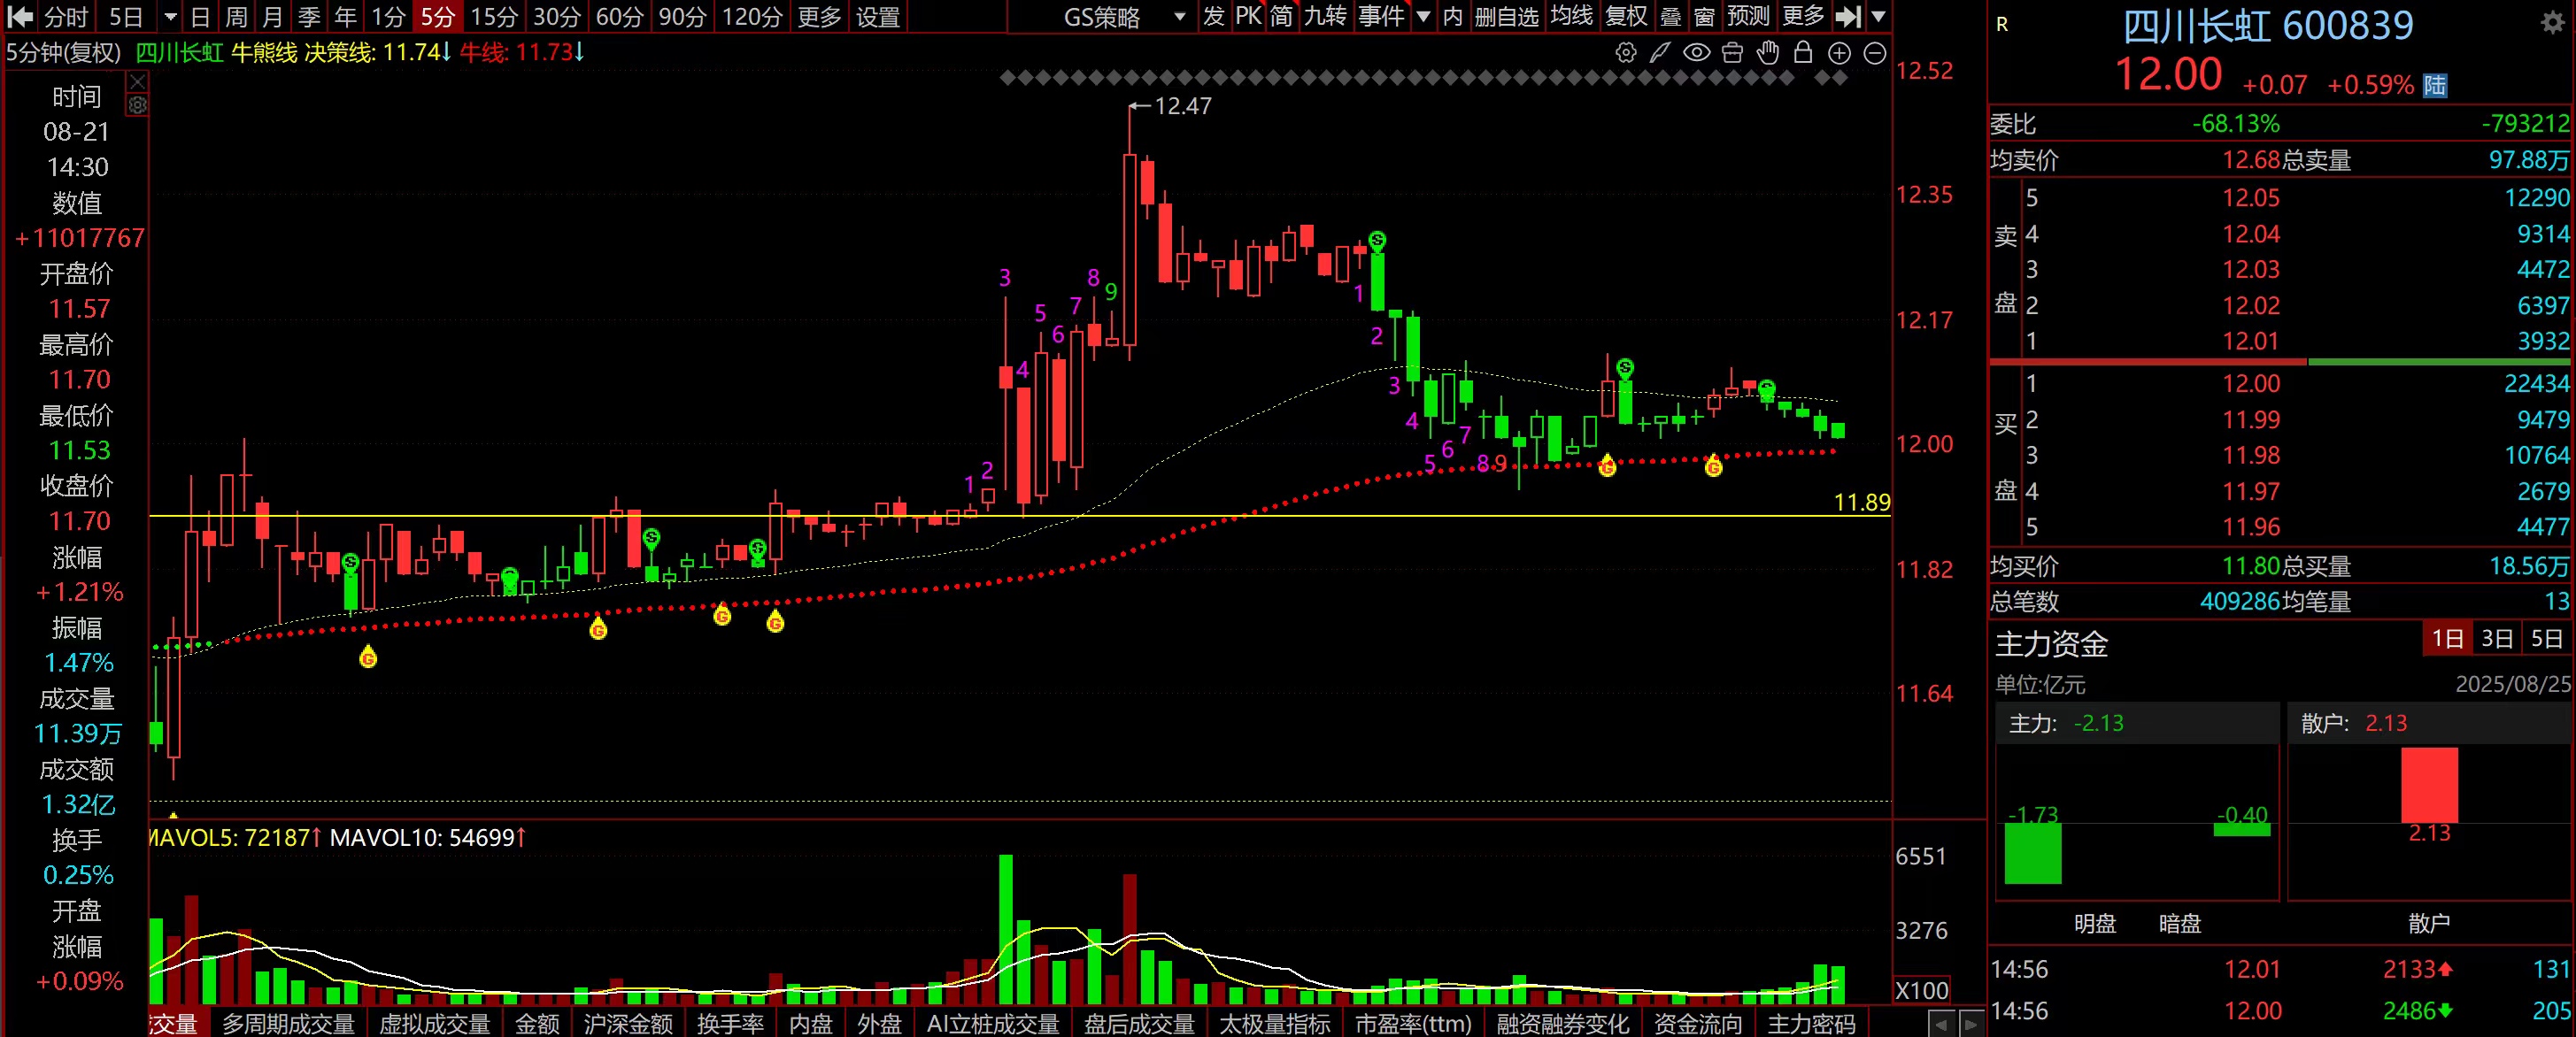This screenshot has width=2576, height=1037.
Task: Select 5日 main funds range
Action: tap(2545, 638)
